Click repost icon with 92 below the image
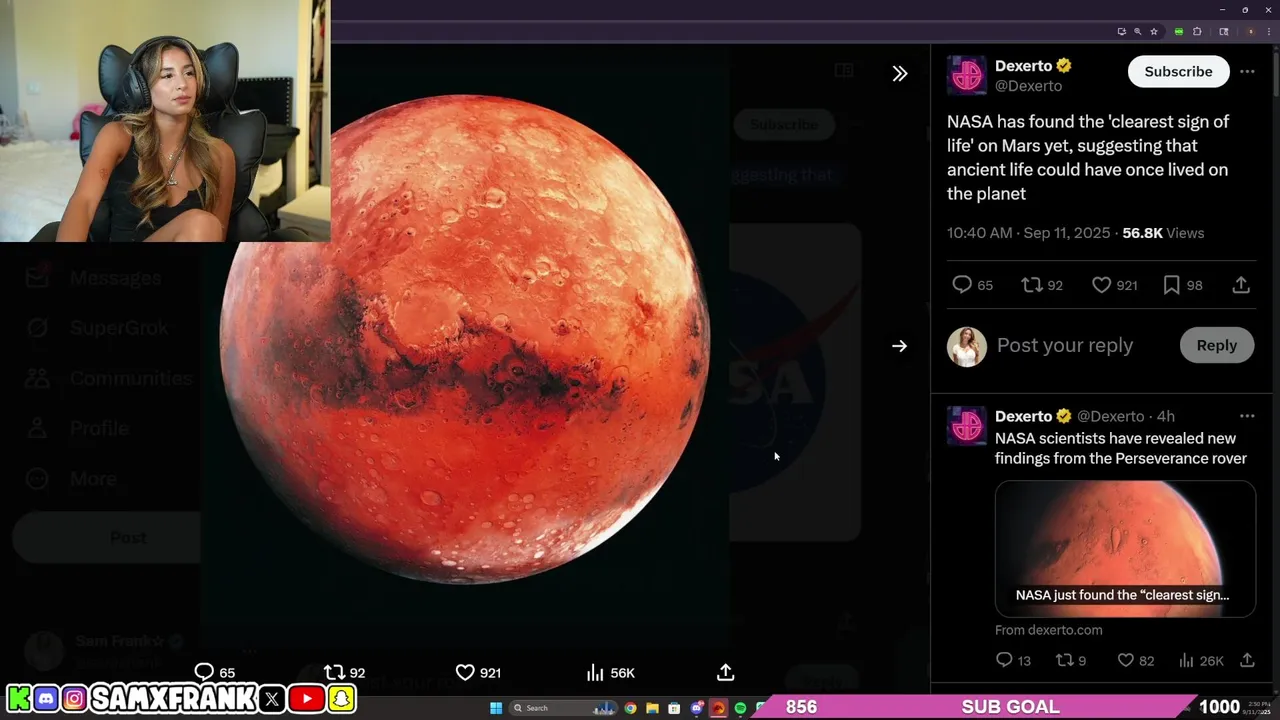The image size is (1280, 720). (334, 672)
